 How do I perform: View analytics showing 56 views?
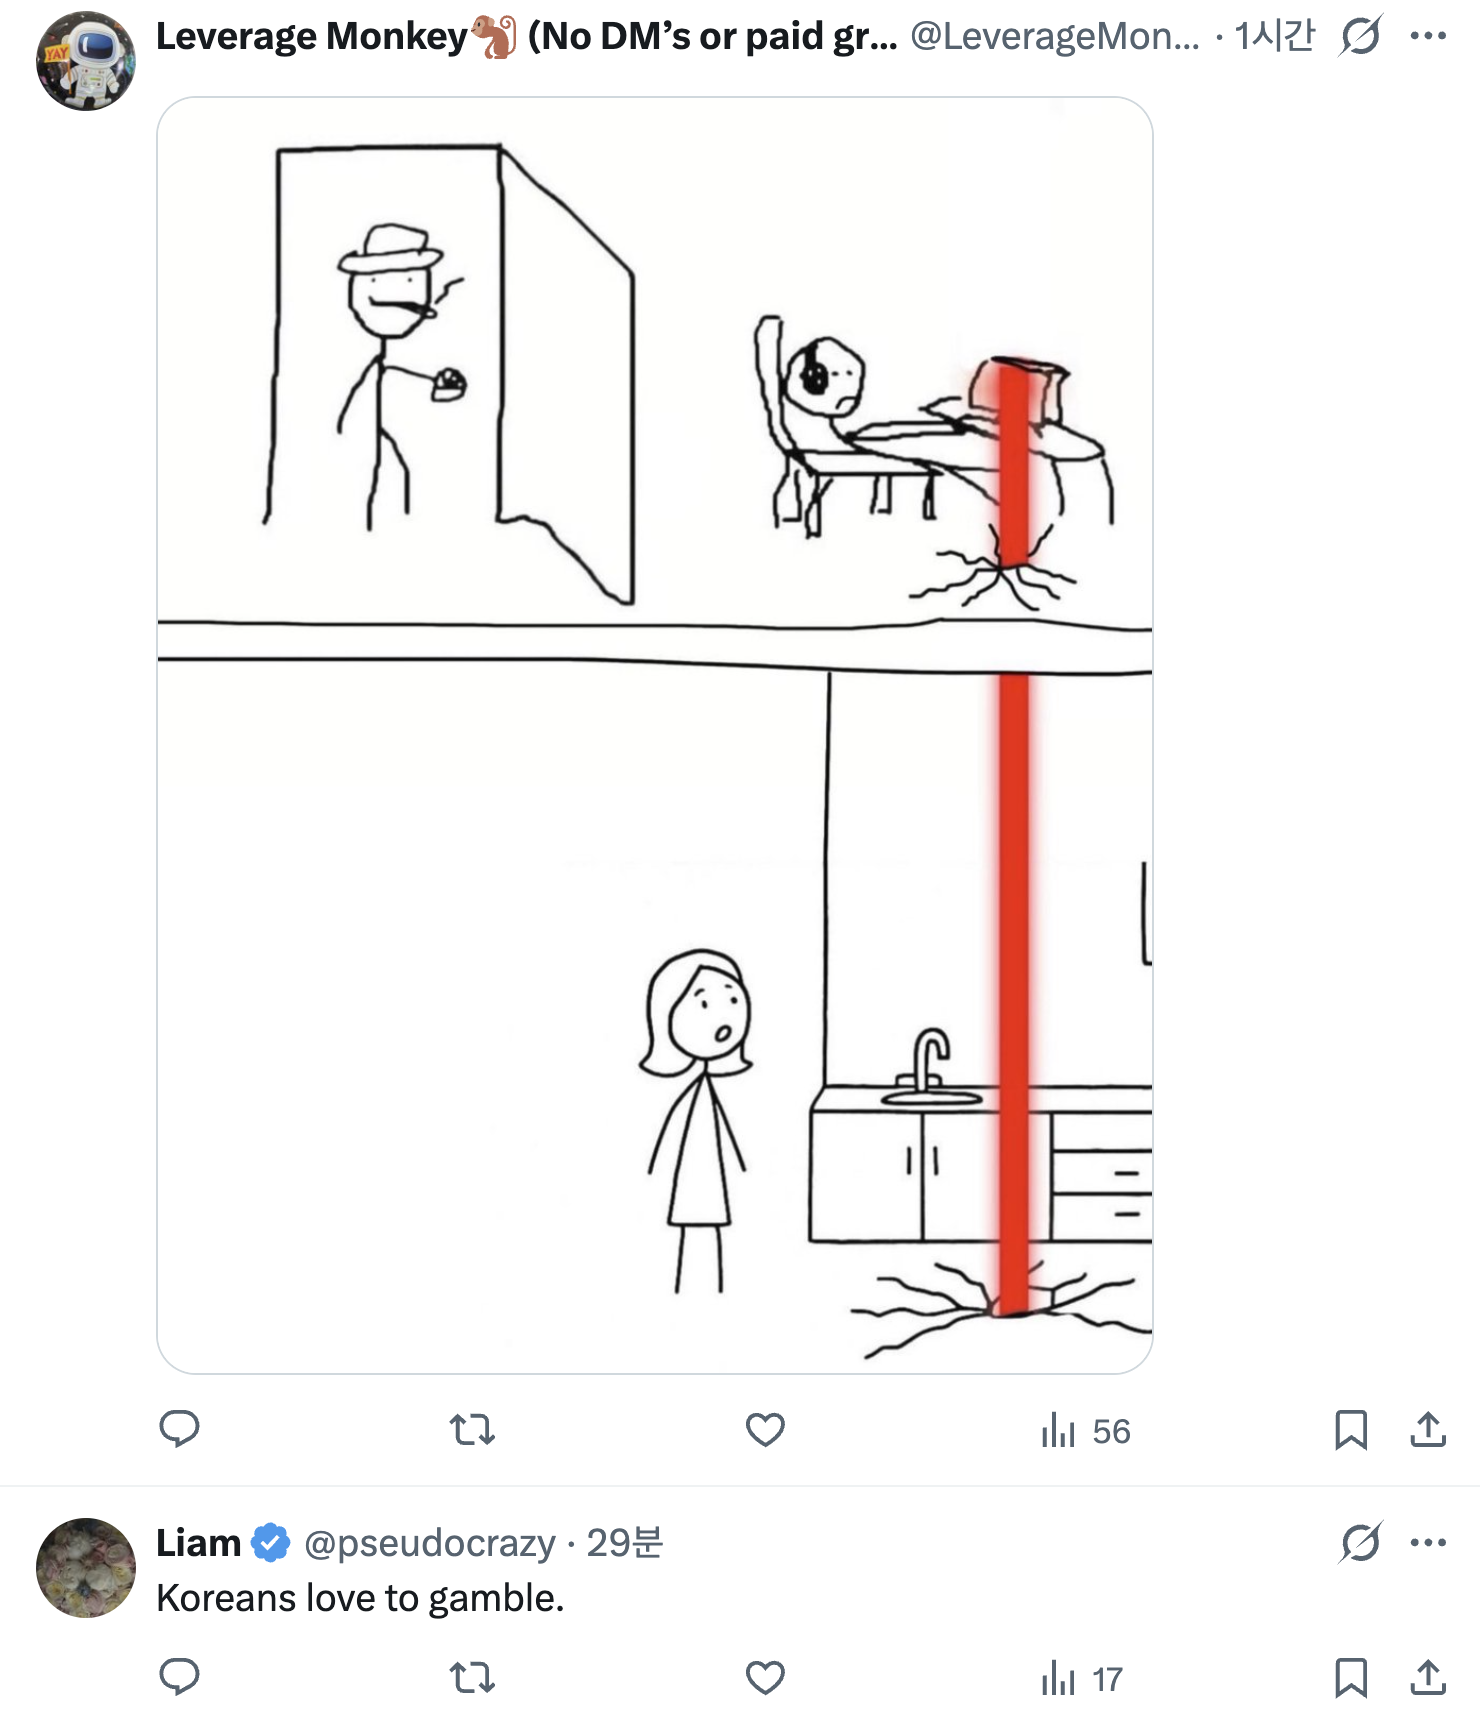[x=1085, y=1431]
